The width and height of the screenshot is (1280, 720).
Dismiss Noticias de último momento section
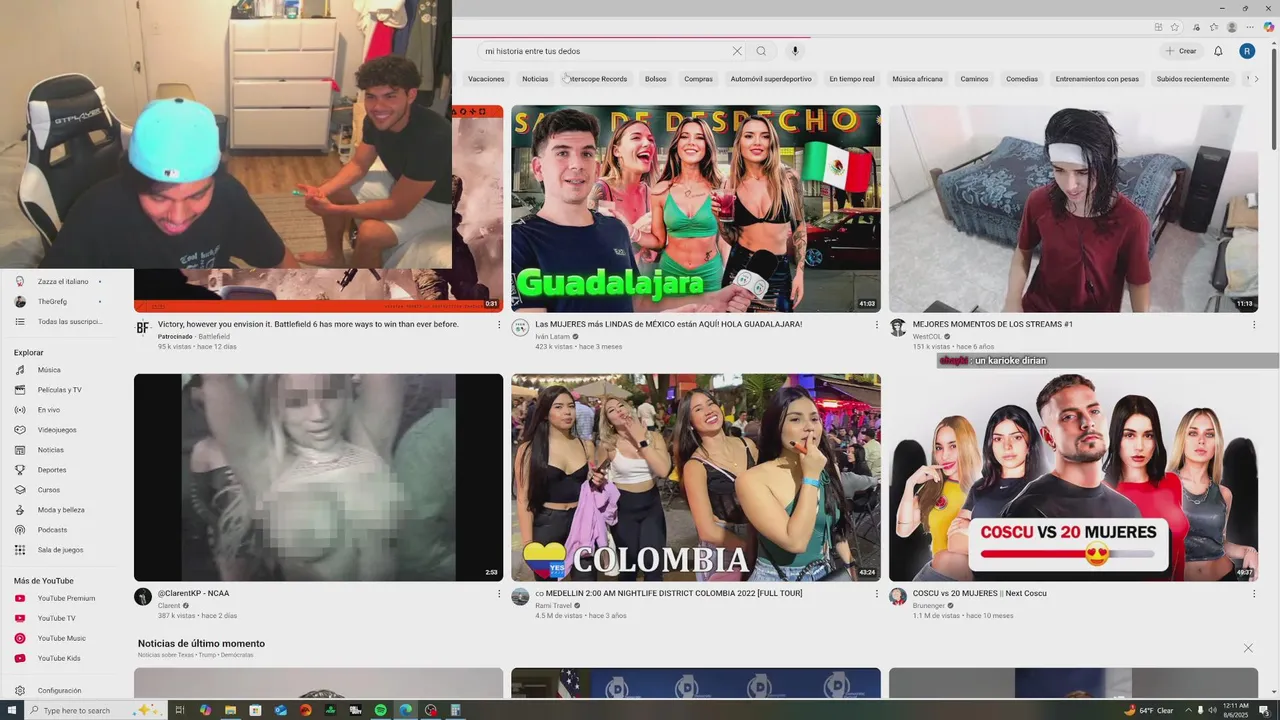click(x=1248, y=648)
